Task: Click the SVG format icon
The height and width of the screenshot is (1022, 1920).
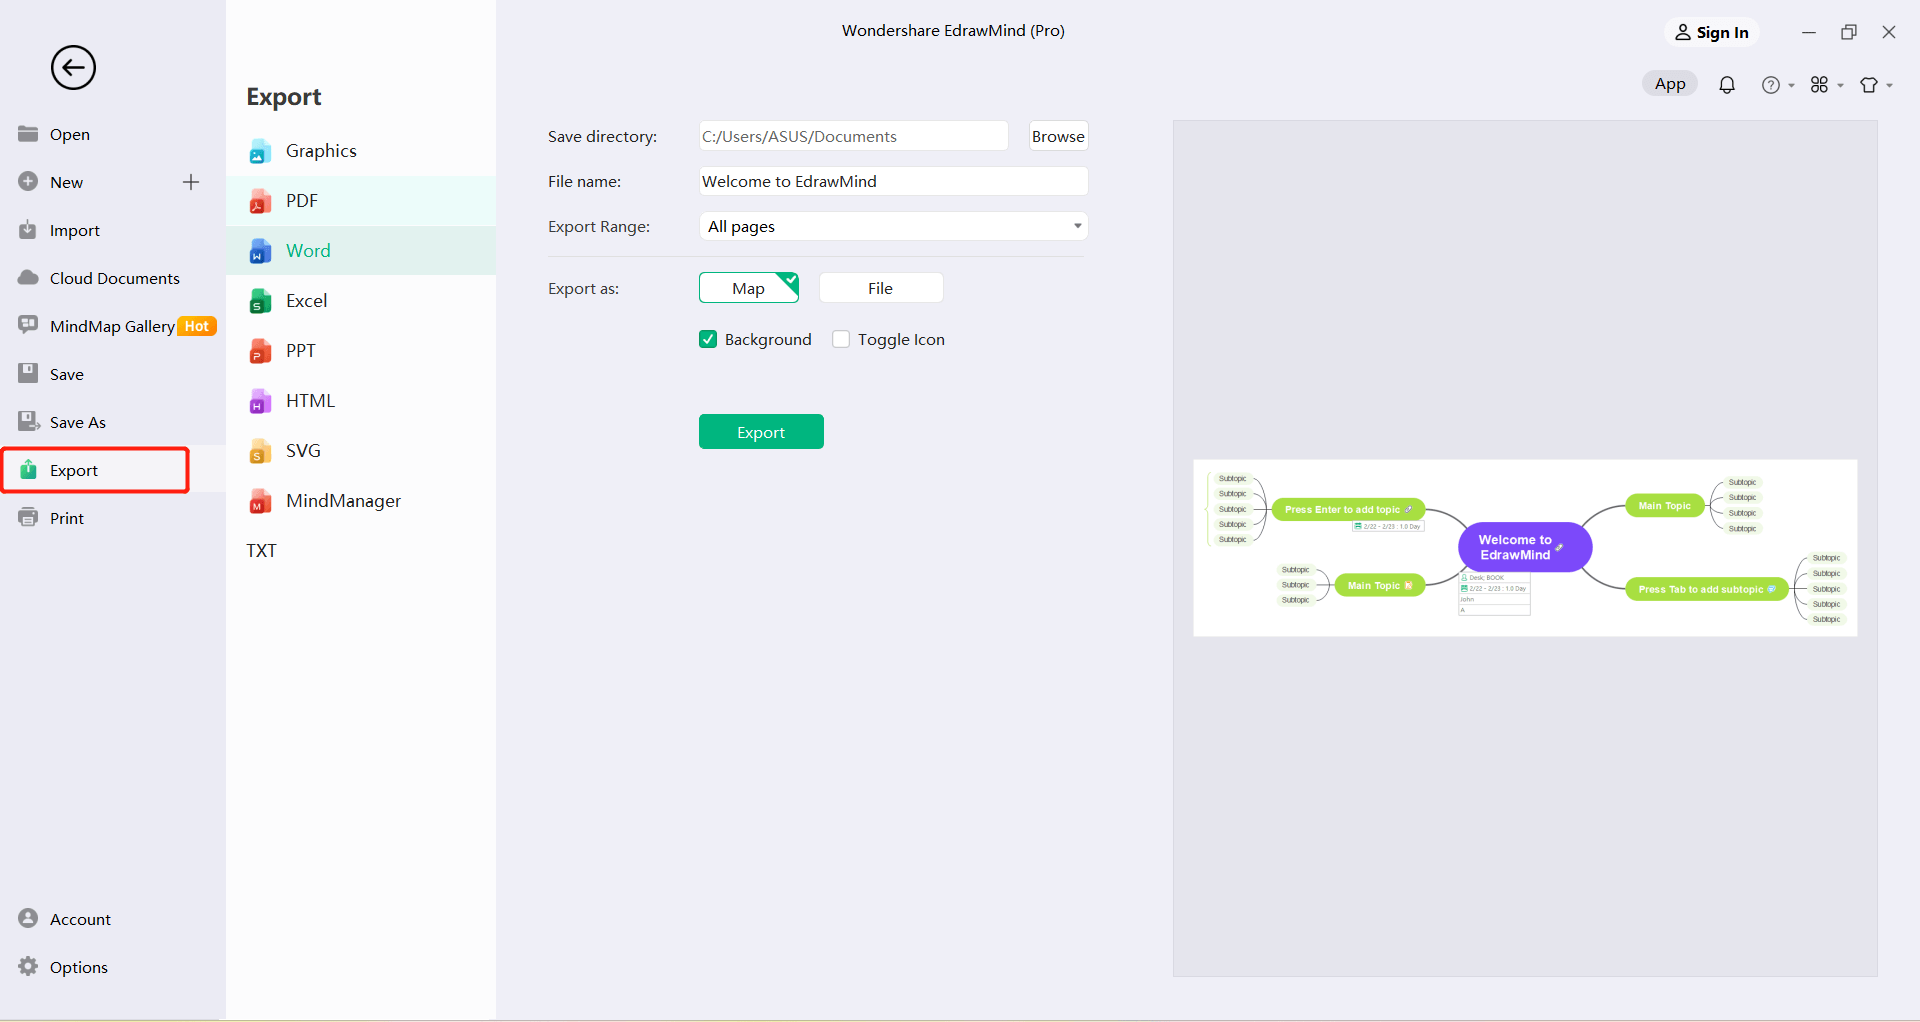Action: pos(260,451)
